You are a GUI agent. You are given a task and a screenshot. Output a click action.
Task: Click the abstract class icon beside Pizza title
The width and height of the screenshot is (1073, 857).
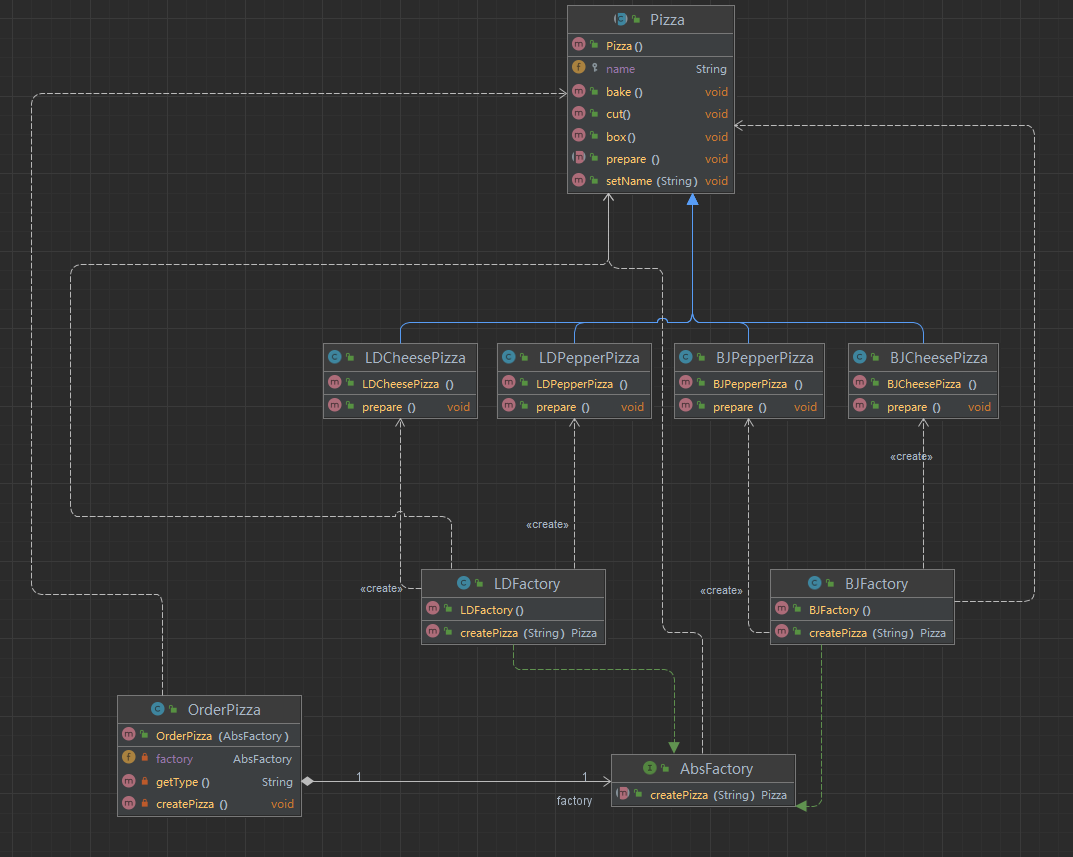[621, 19]
